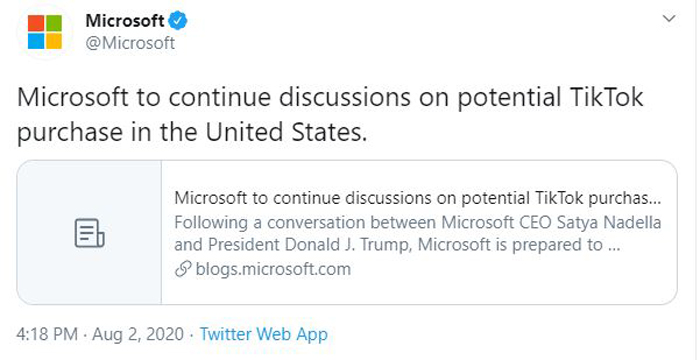
Task: Click the green square of the Microsoft logo
Action: [x=54, y=23]
